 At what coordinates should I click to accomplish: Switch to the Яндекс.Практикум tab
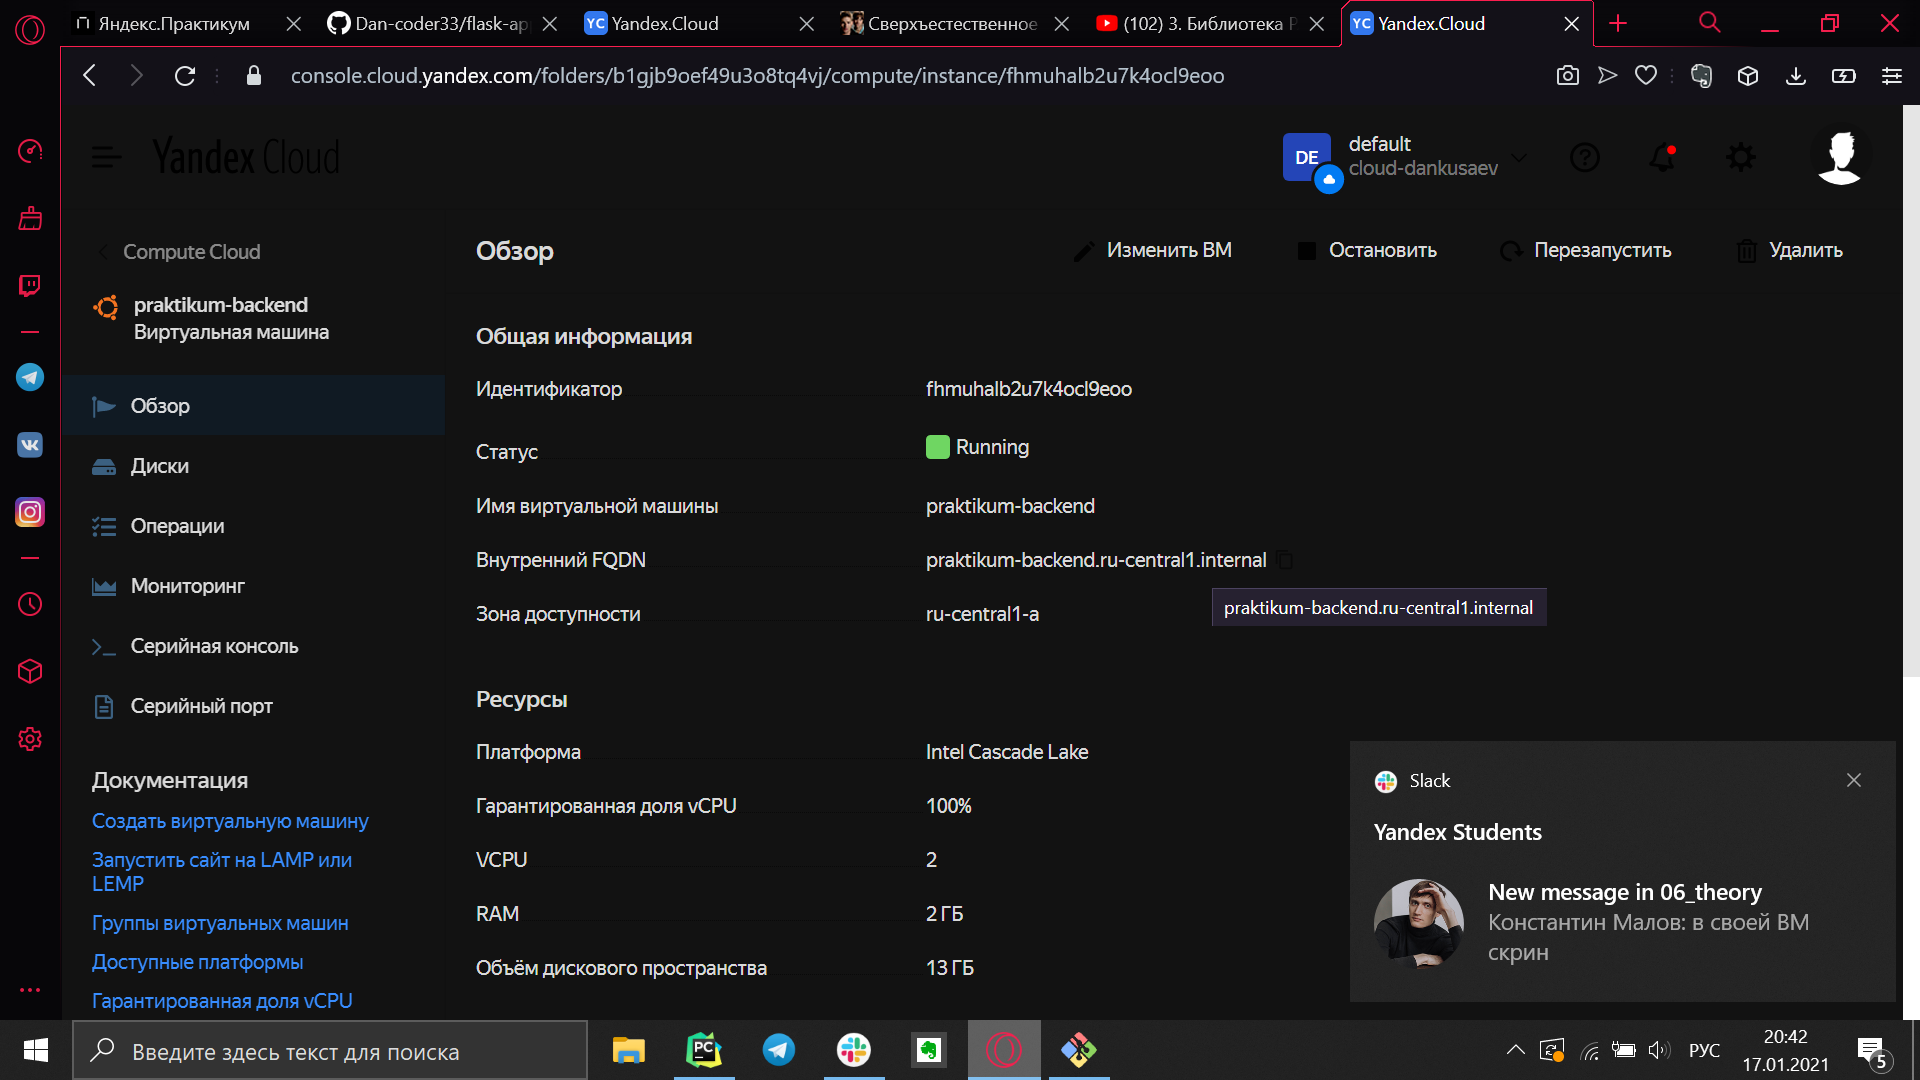[x=174, y=24]
